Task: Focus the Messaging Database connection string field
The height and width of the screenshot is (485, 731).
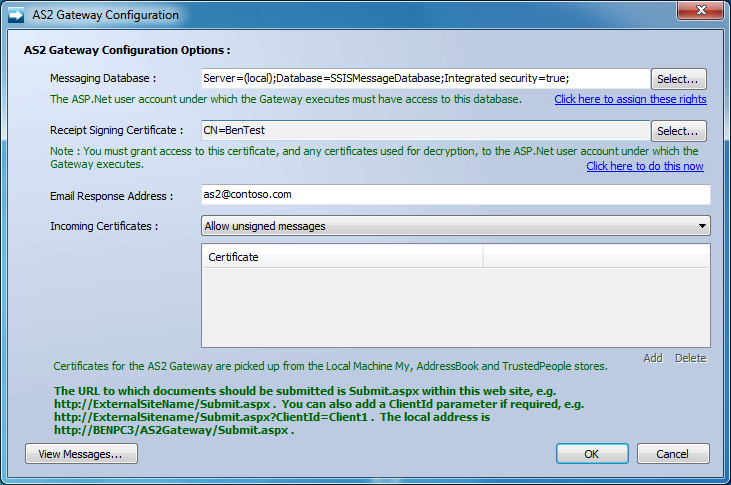Action: coord(426,78)
